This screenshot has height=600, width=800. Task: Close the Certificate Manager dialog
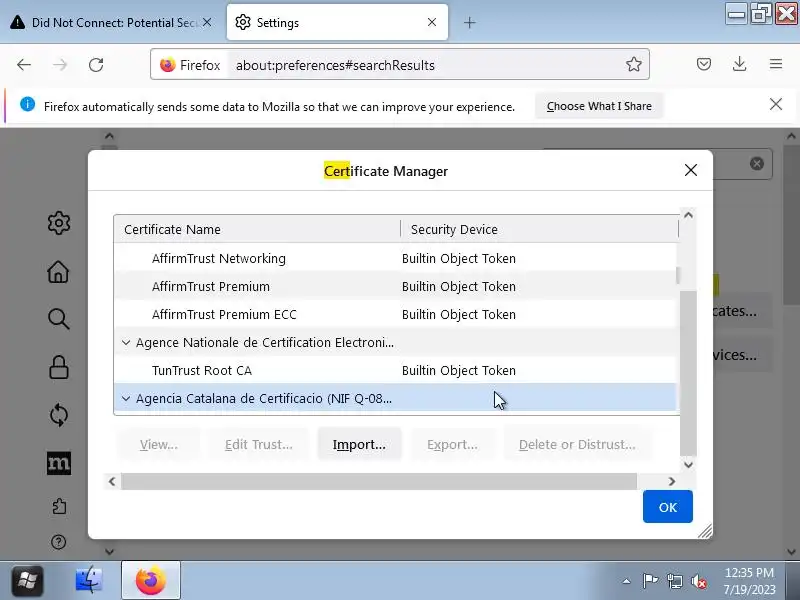pyautogui.click(x=690, y=170)
